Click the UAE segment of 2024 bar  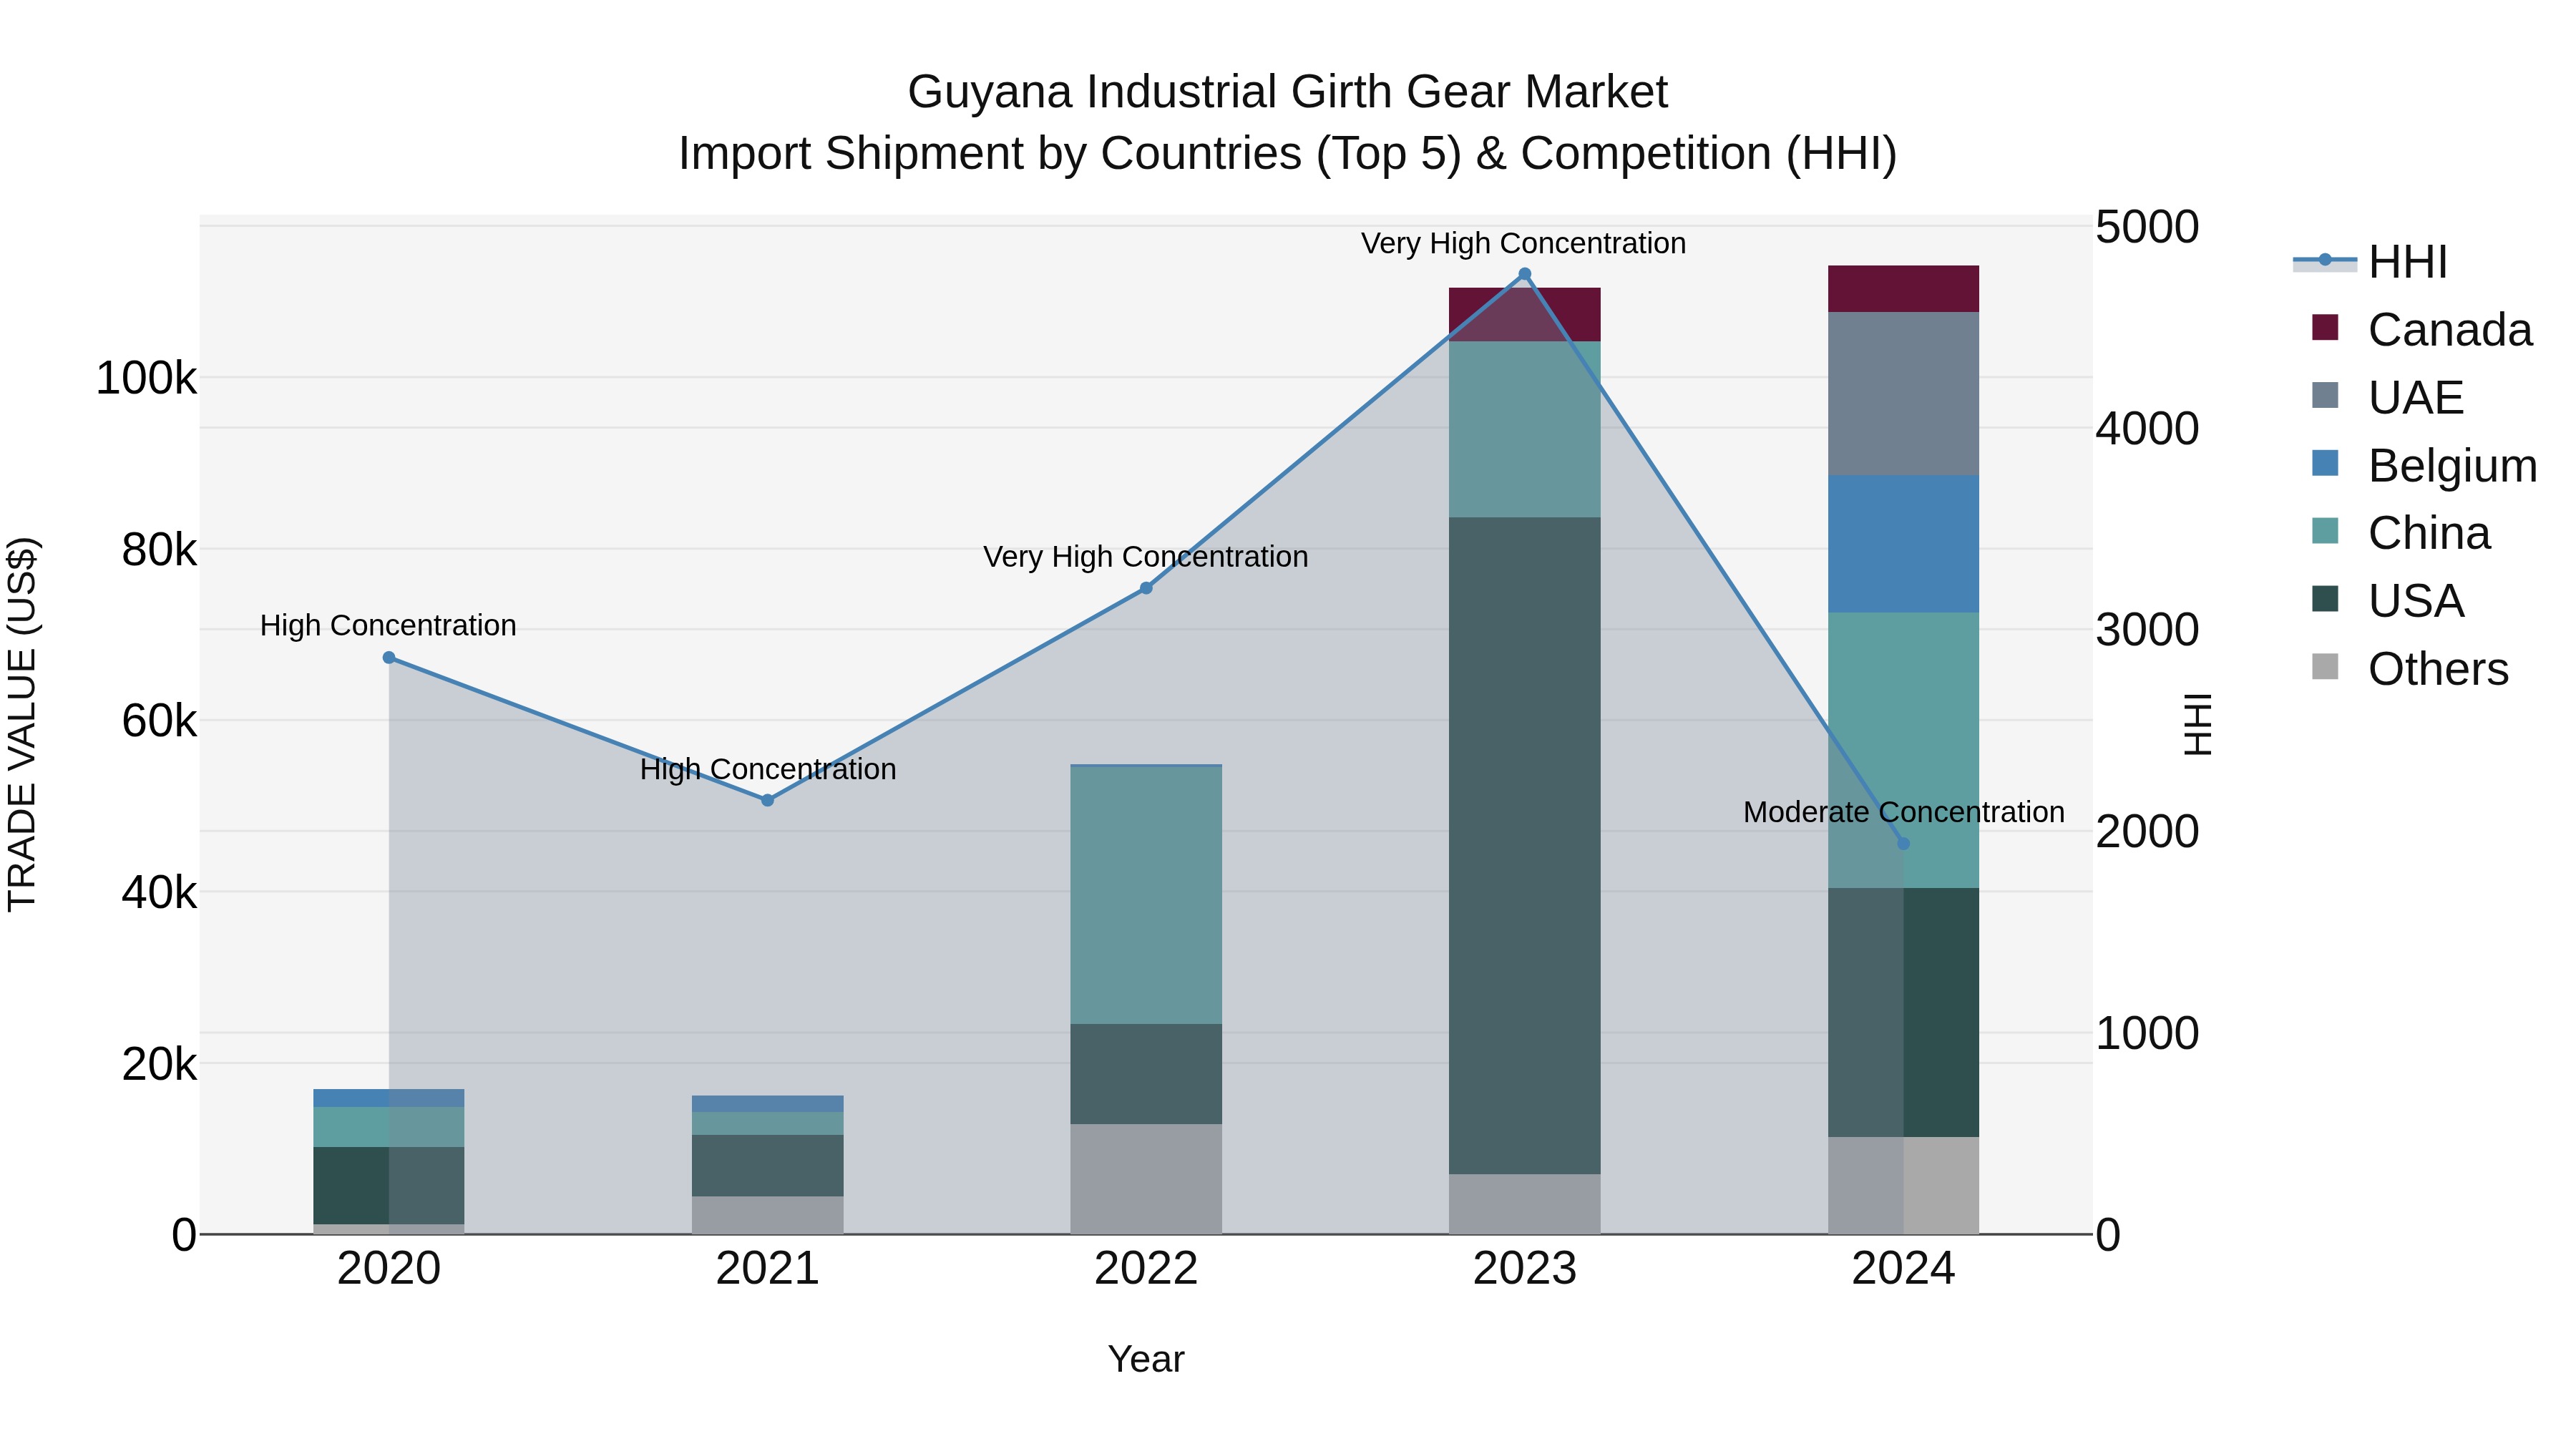[1903, 394]
